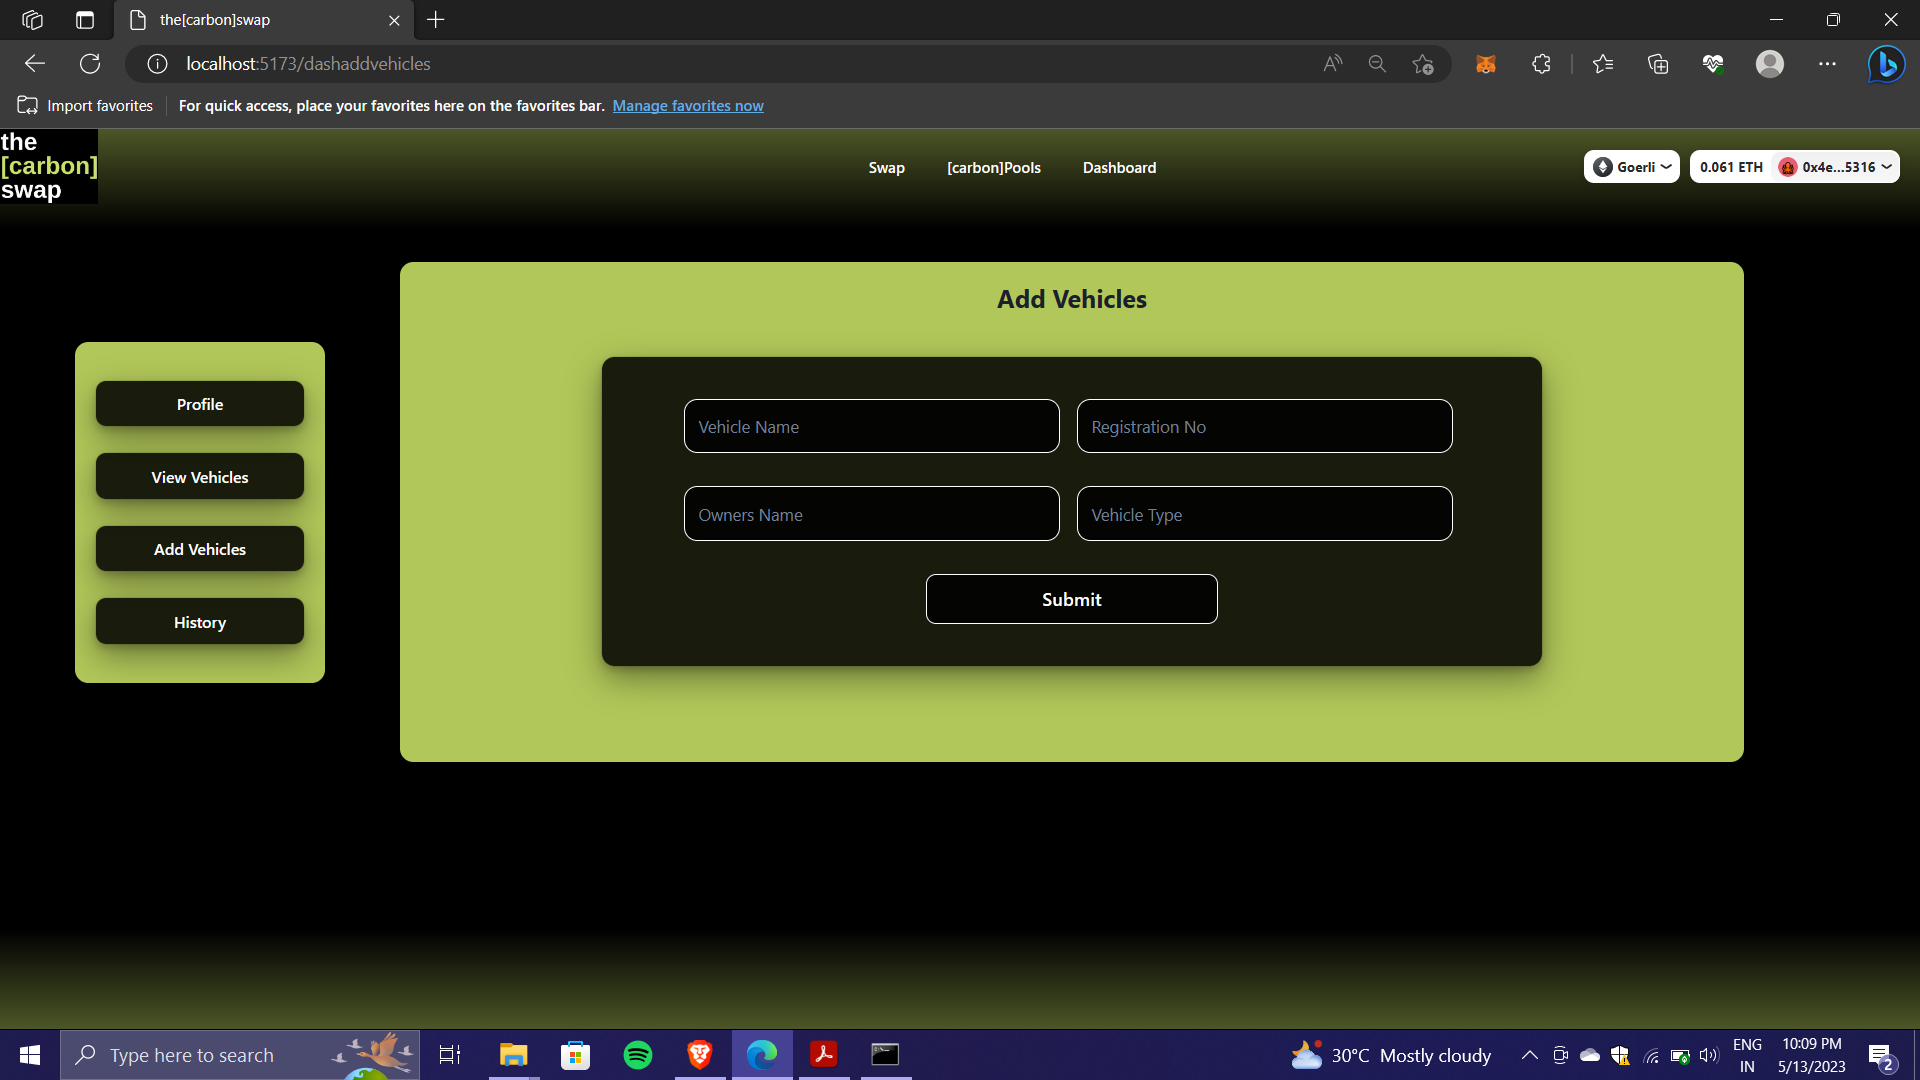Open the Goerli network dropdown
The image size is (1920, 1080).
pyautogui.click(x=1631, y=166)
